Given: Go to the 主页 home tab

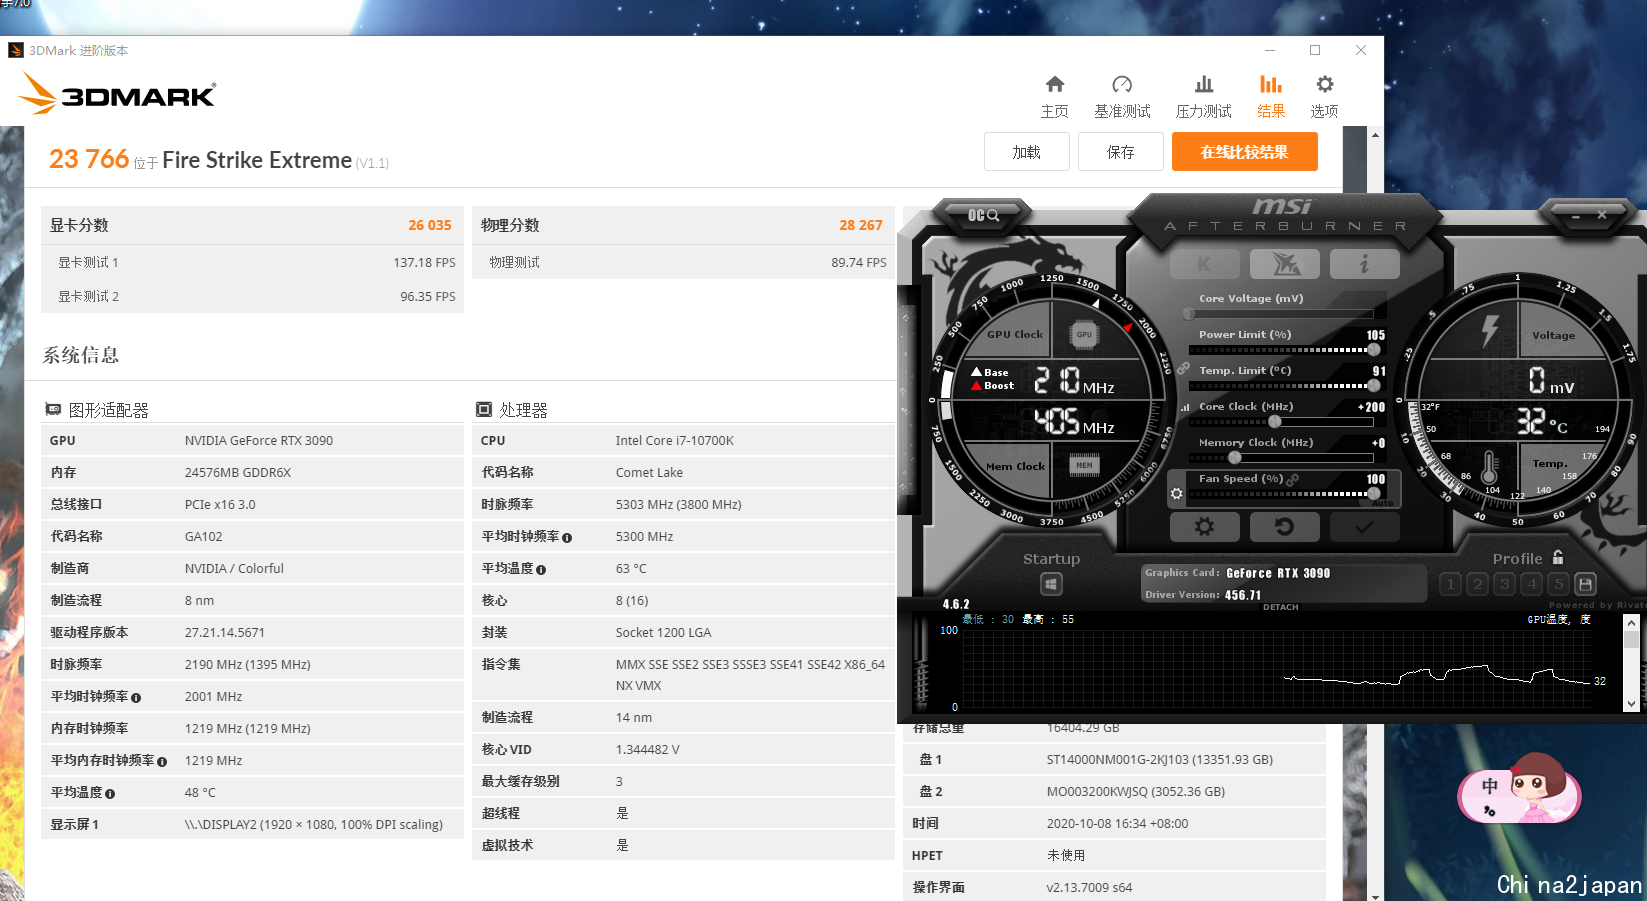Looking at the screenshot, I should tap(1055, 97).
